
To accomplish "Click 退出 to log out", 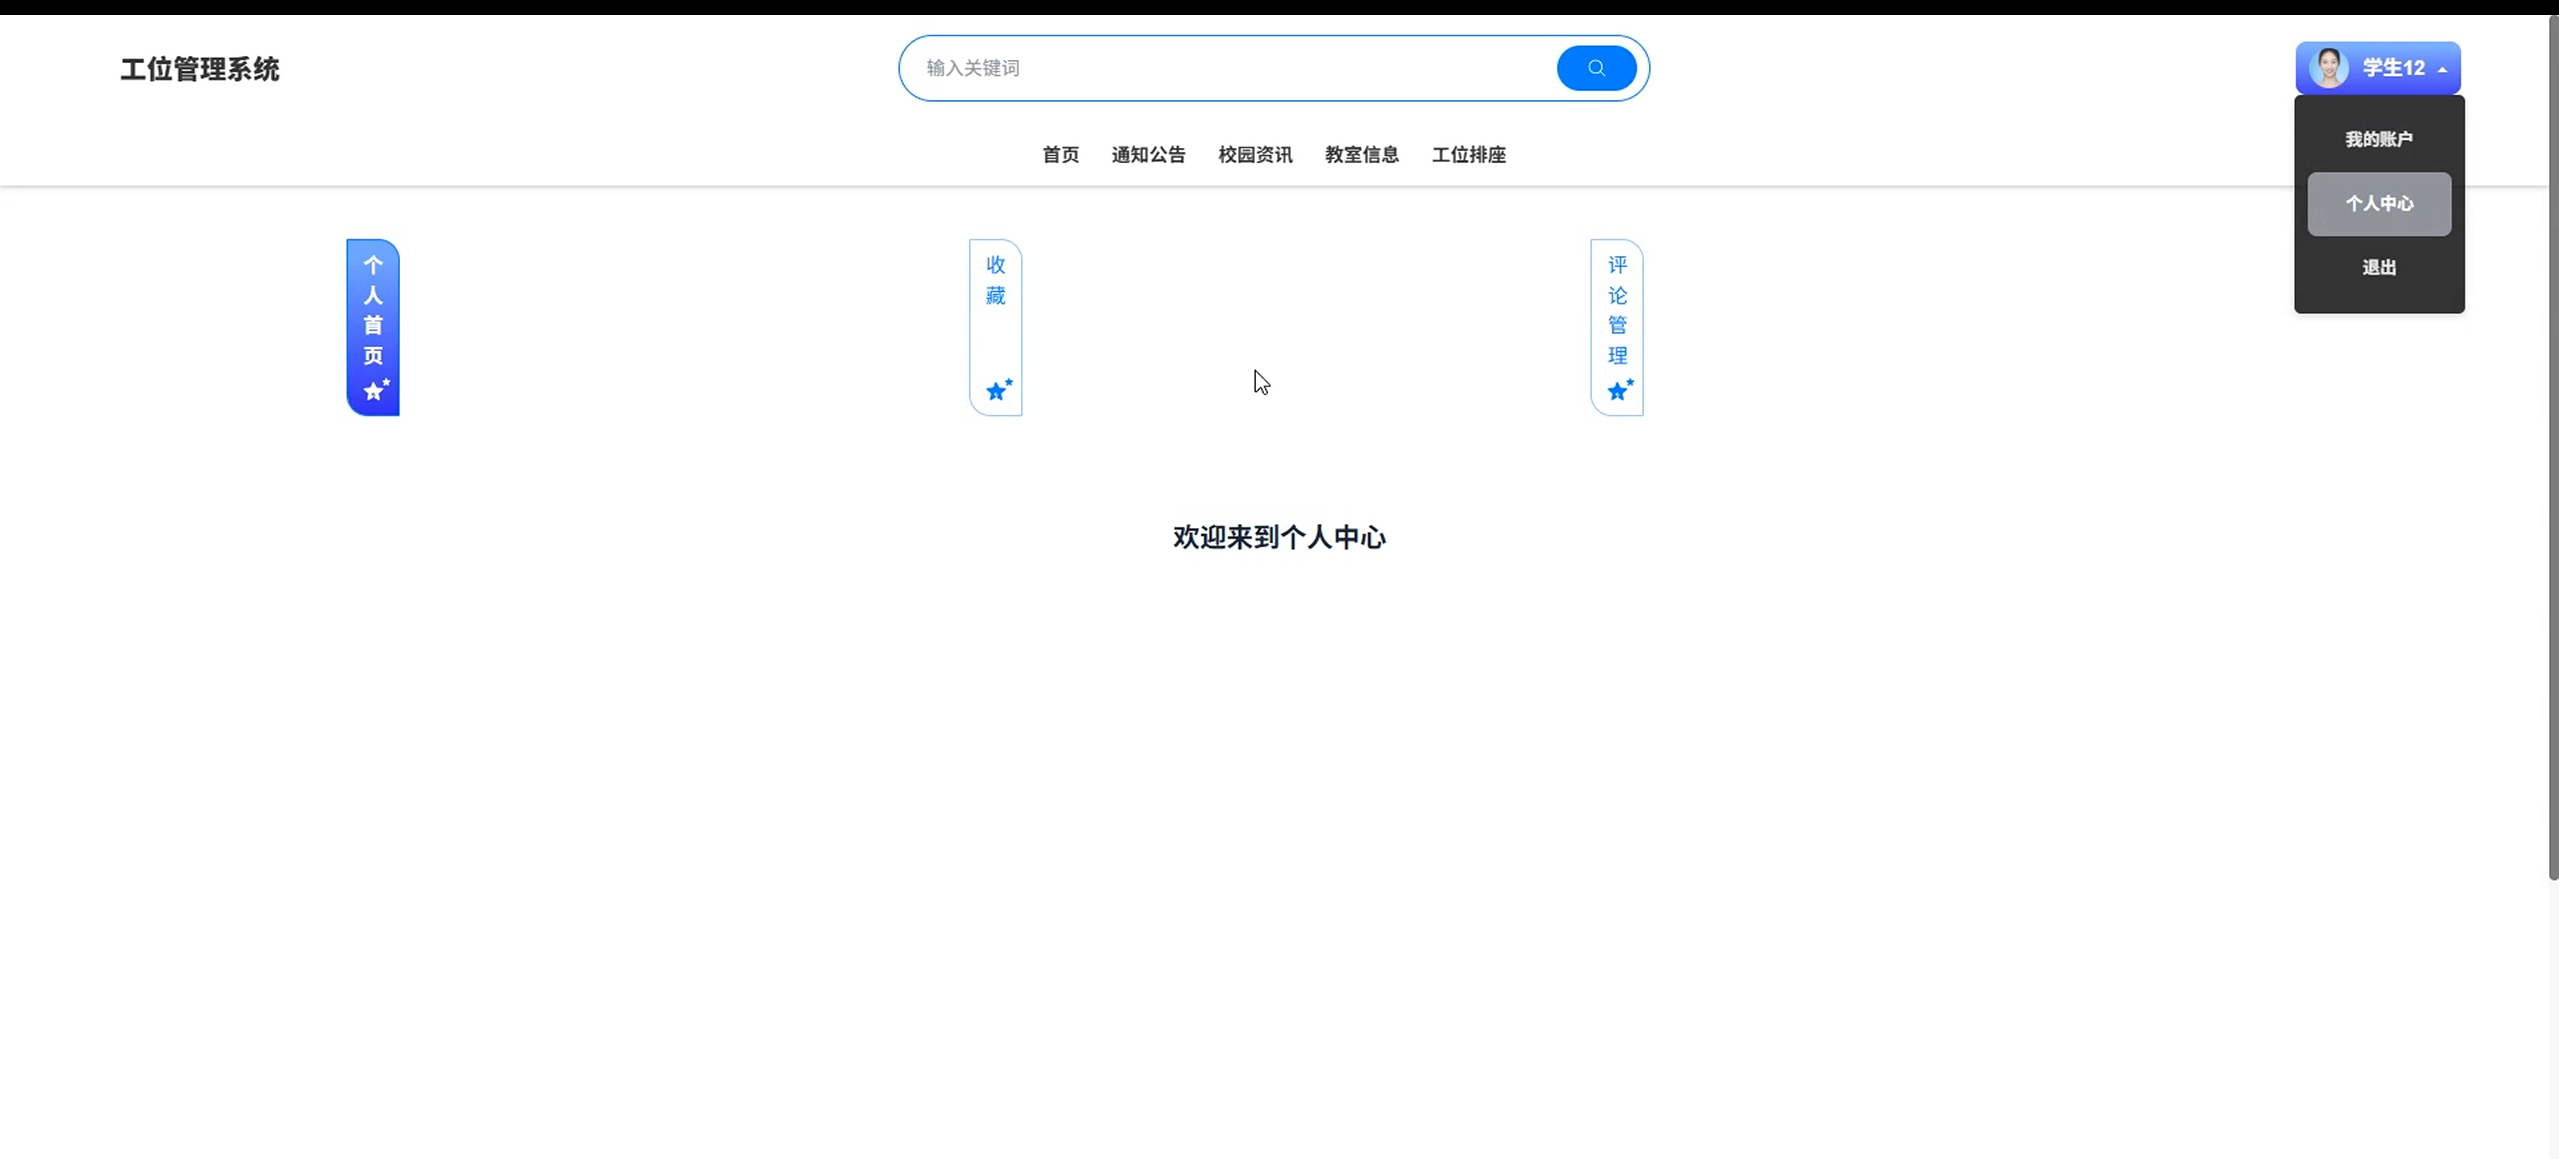I will (2378, 267).
